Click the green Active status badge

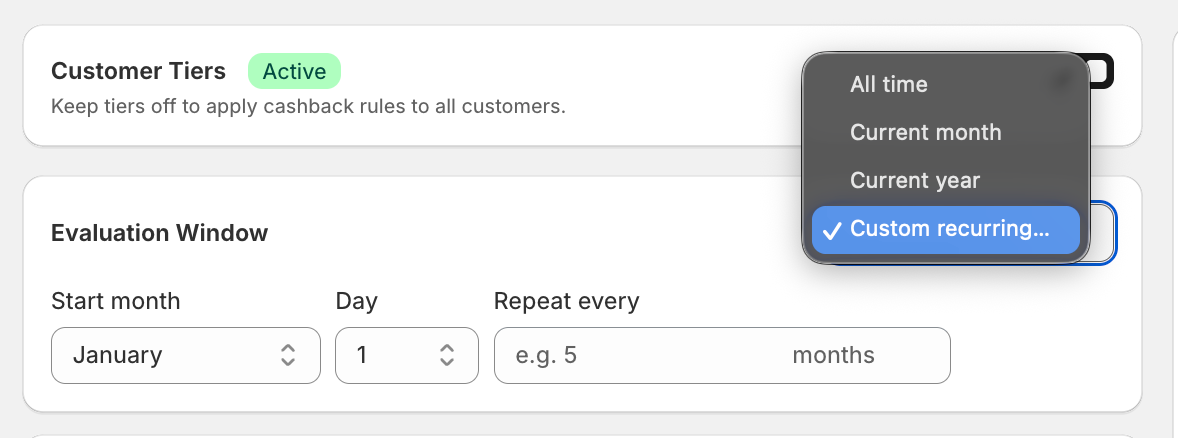click(x=294, y=72)
